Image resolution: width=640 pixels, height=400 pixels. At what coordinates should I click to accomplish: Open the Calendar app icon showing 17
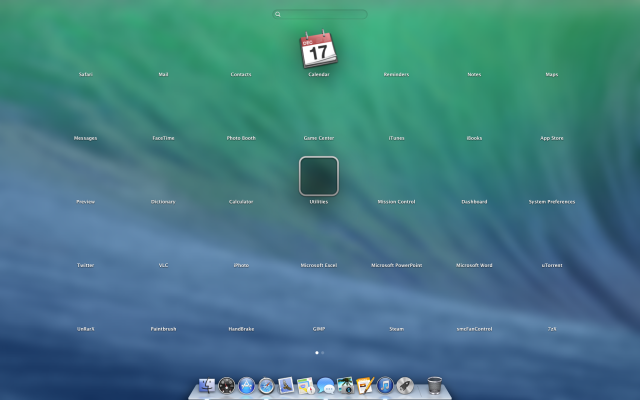318,49
